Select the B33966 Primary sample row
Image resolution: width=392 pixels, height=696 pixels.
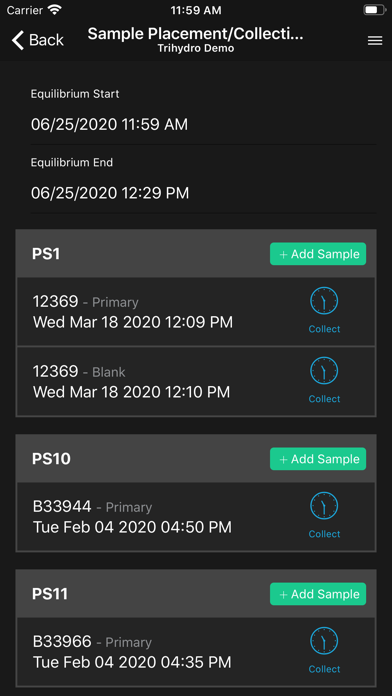196,652
